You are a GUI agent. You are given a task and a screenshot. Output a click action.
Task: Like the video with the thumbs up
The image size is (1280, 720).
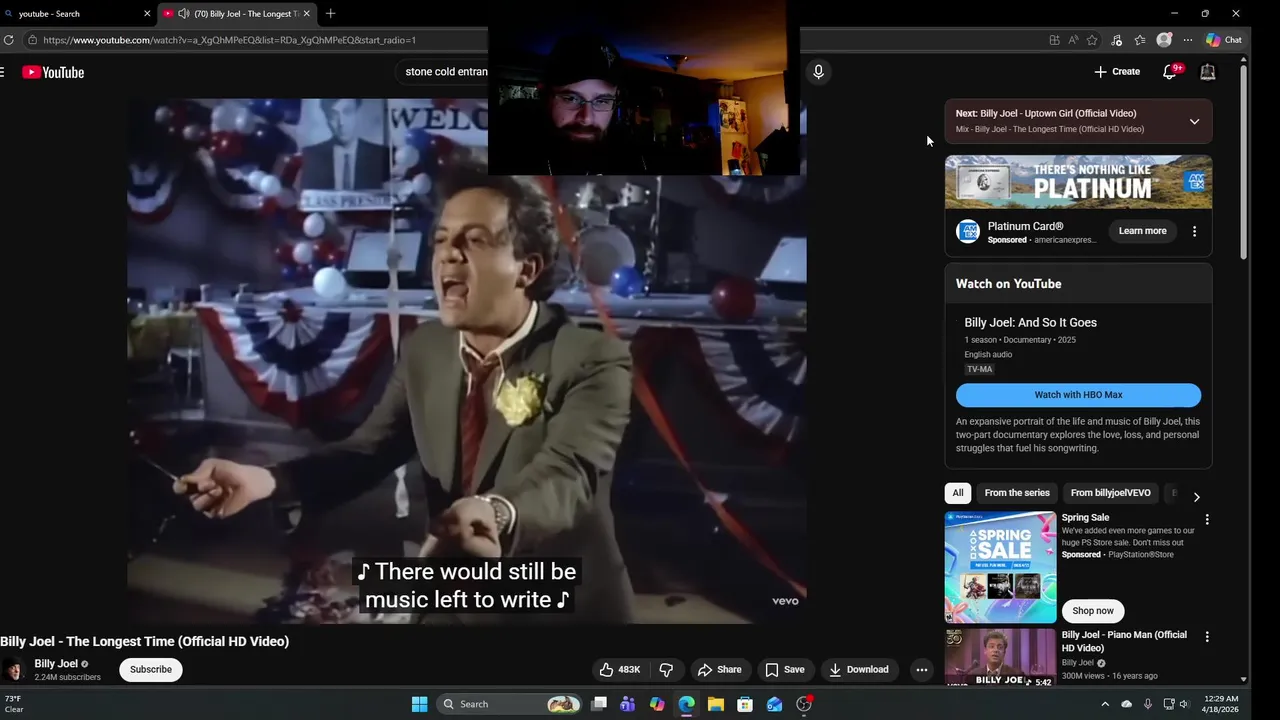coord(620,670)
